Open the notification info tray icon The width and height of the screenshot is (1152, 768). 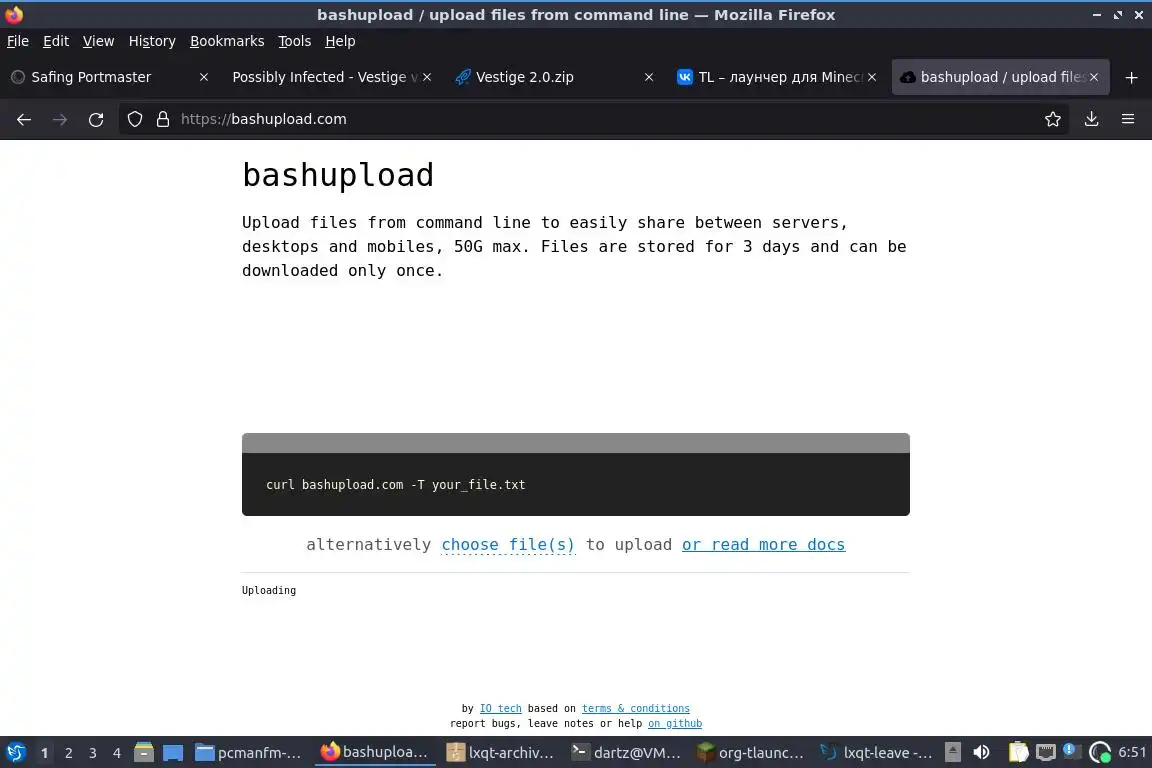tap(1071, 751)
